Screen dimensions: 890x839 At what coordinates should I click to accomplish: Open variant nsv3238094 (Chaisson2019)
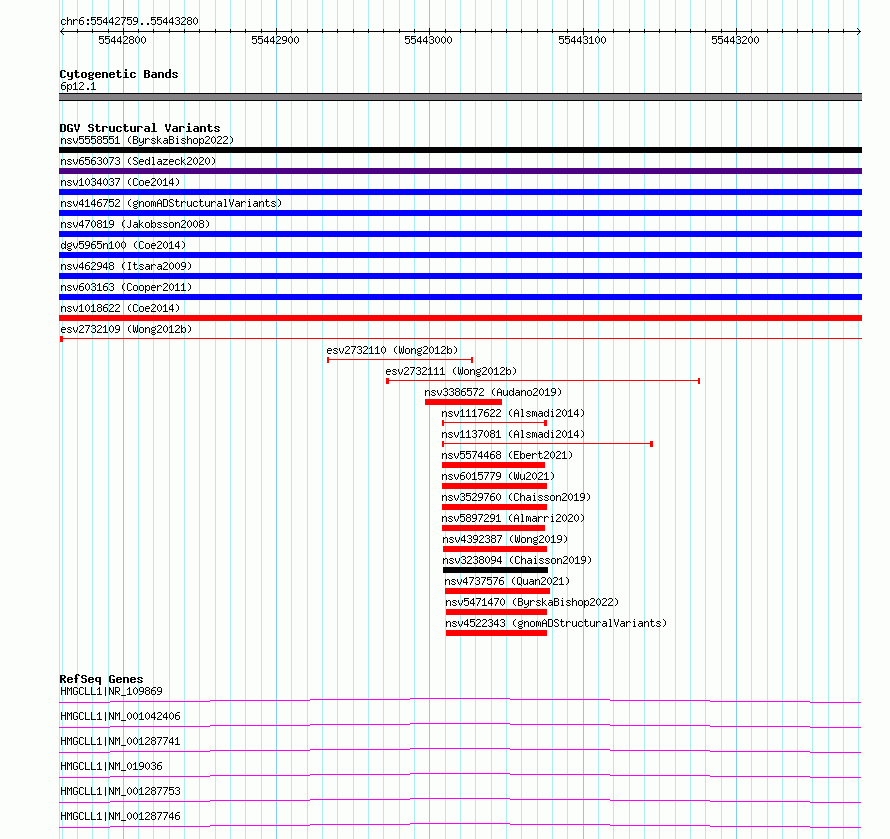(517, 560)
